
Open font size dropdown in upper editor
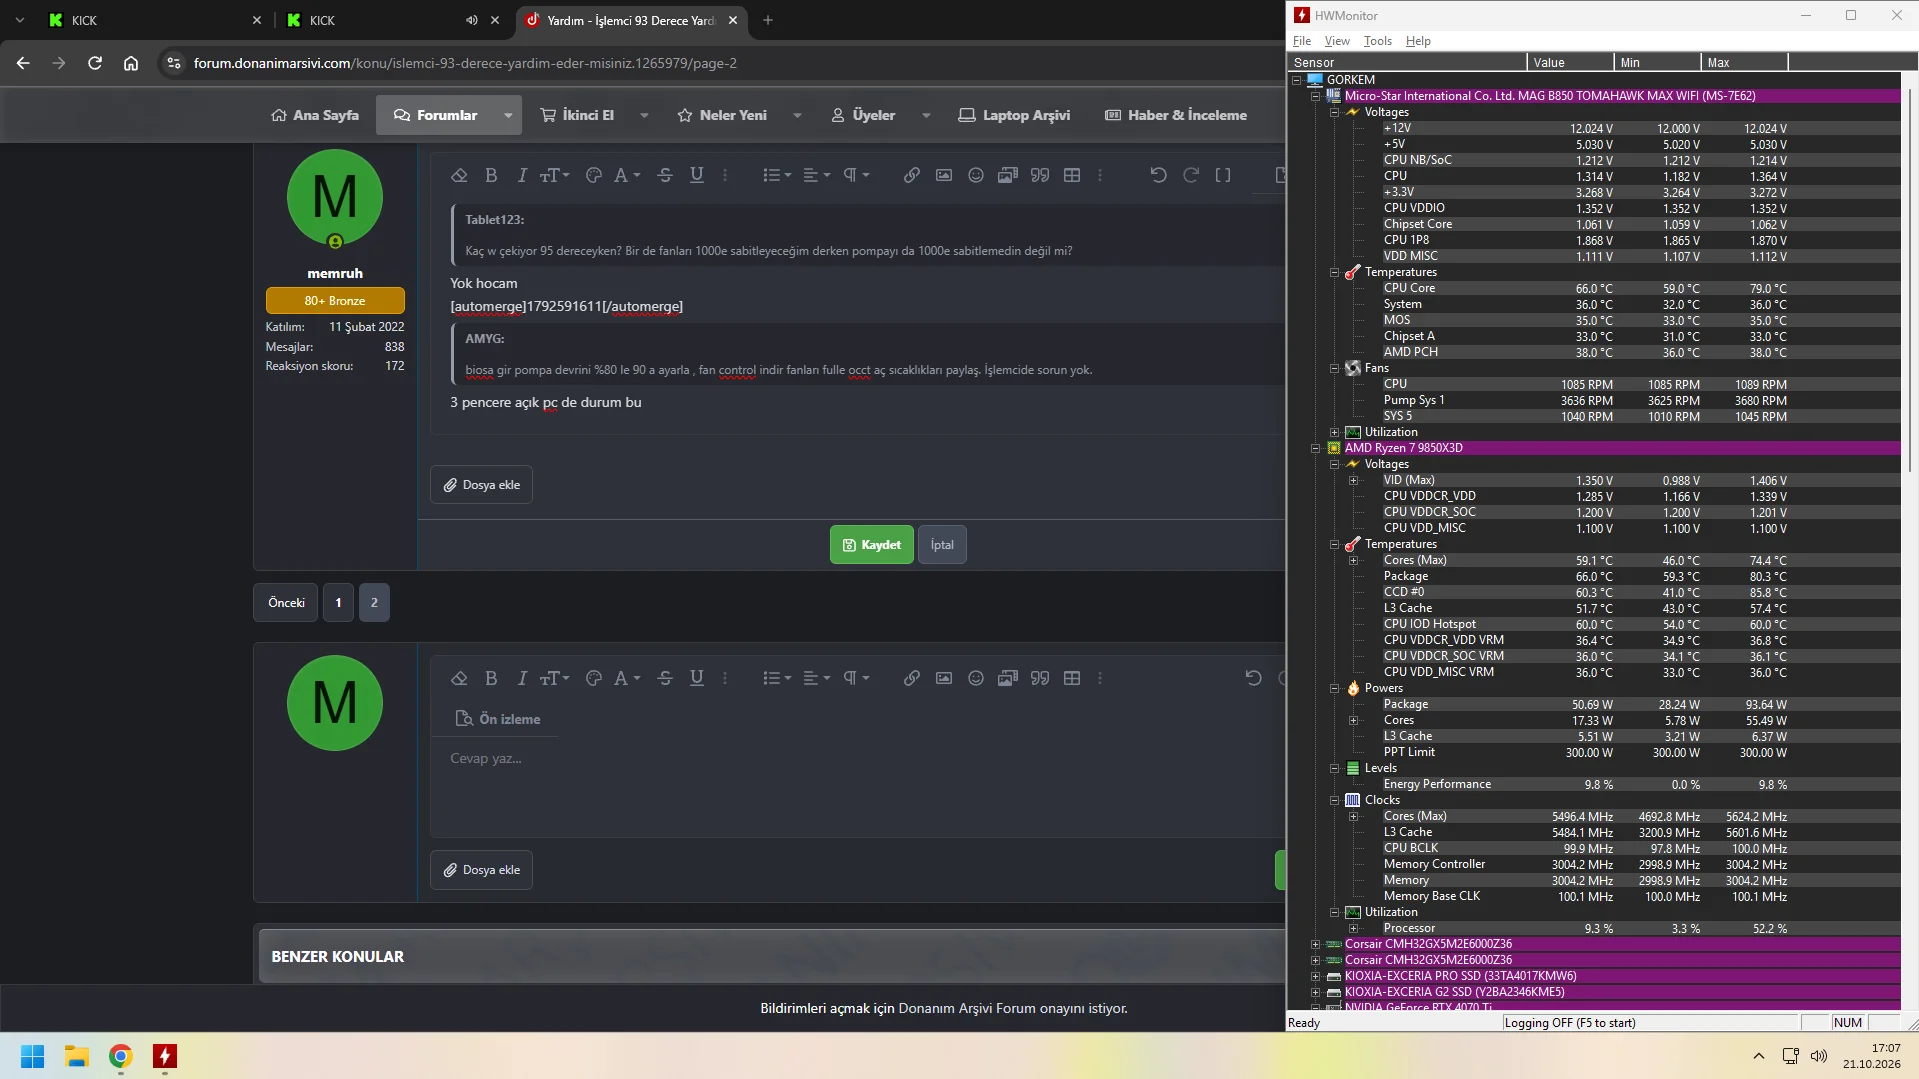pos(555,175)
